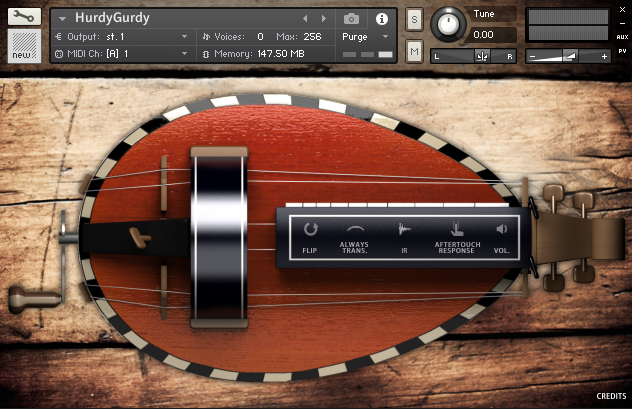
Task: Solo the instrument with S button
Action: tap(414, 19)
